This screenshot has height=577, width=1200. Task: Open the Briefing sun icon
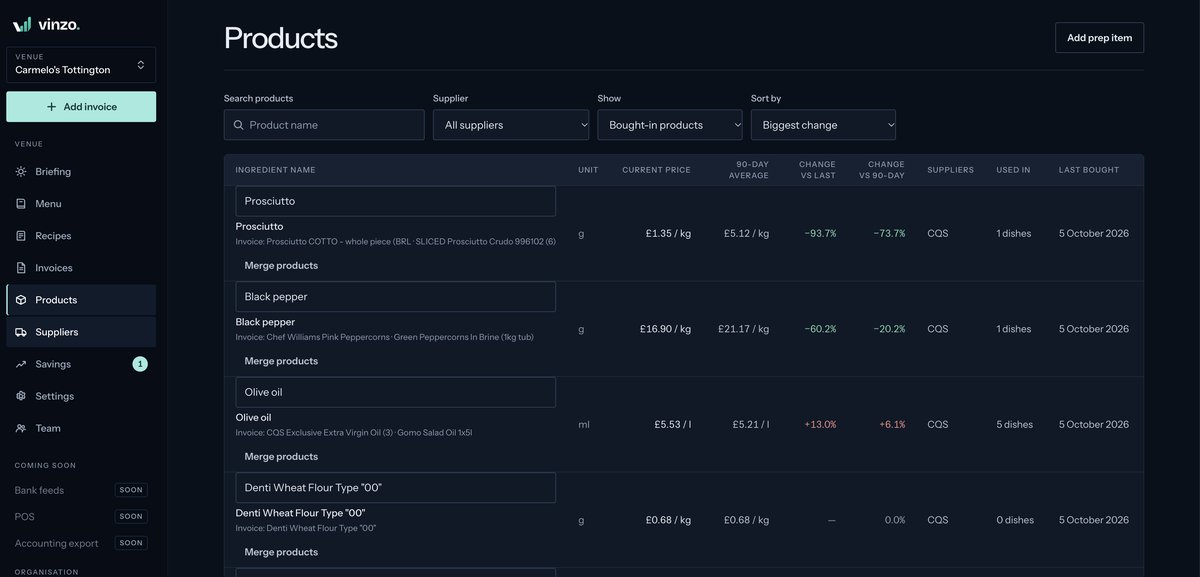(21, 172)
